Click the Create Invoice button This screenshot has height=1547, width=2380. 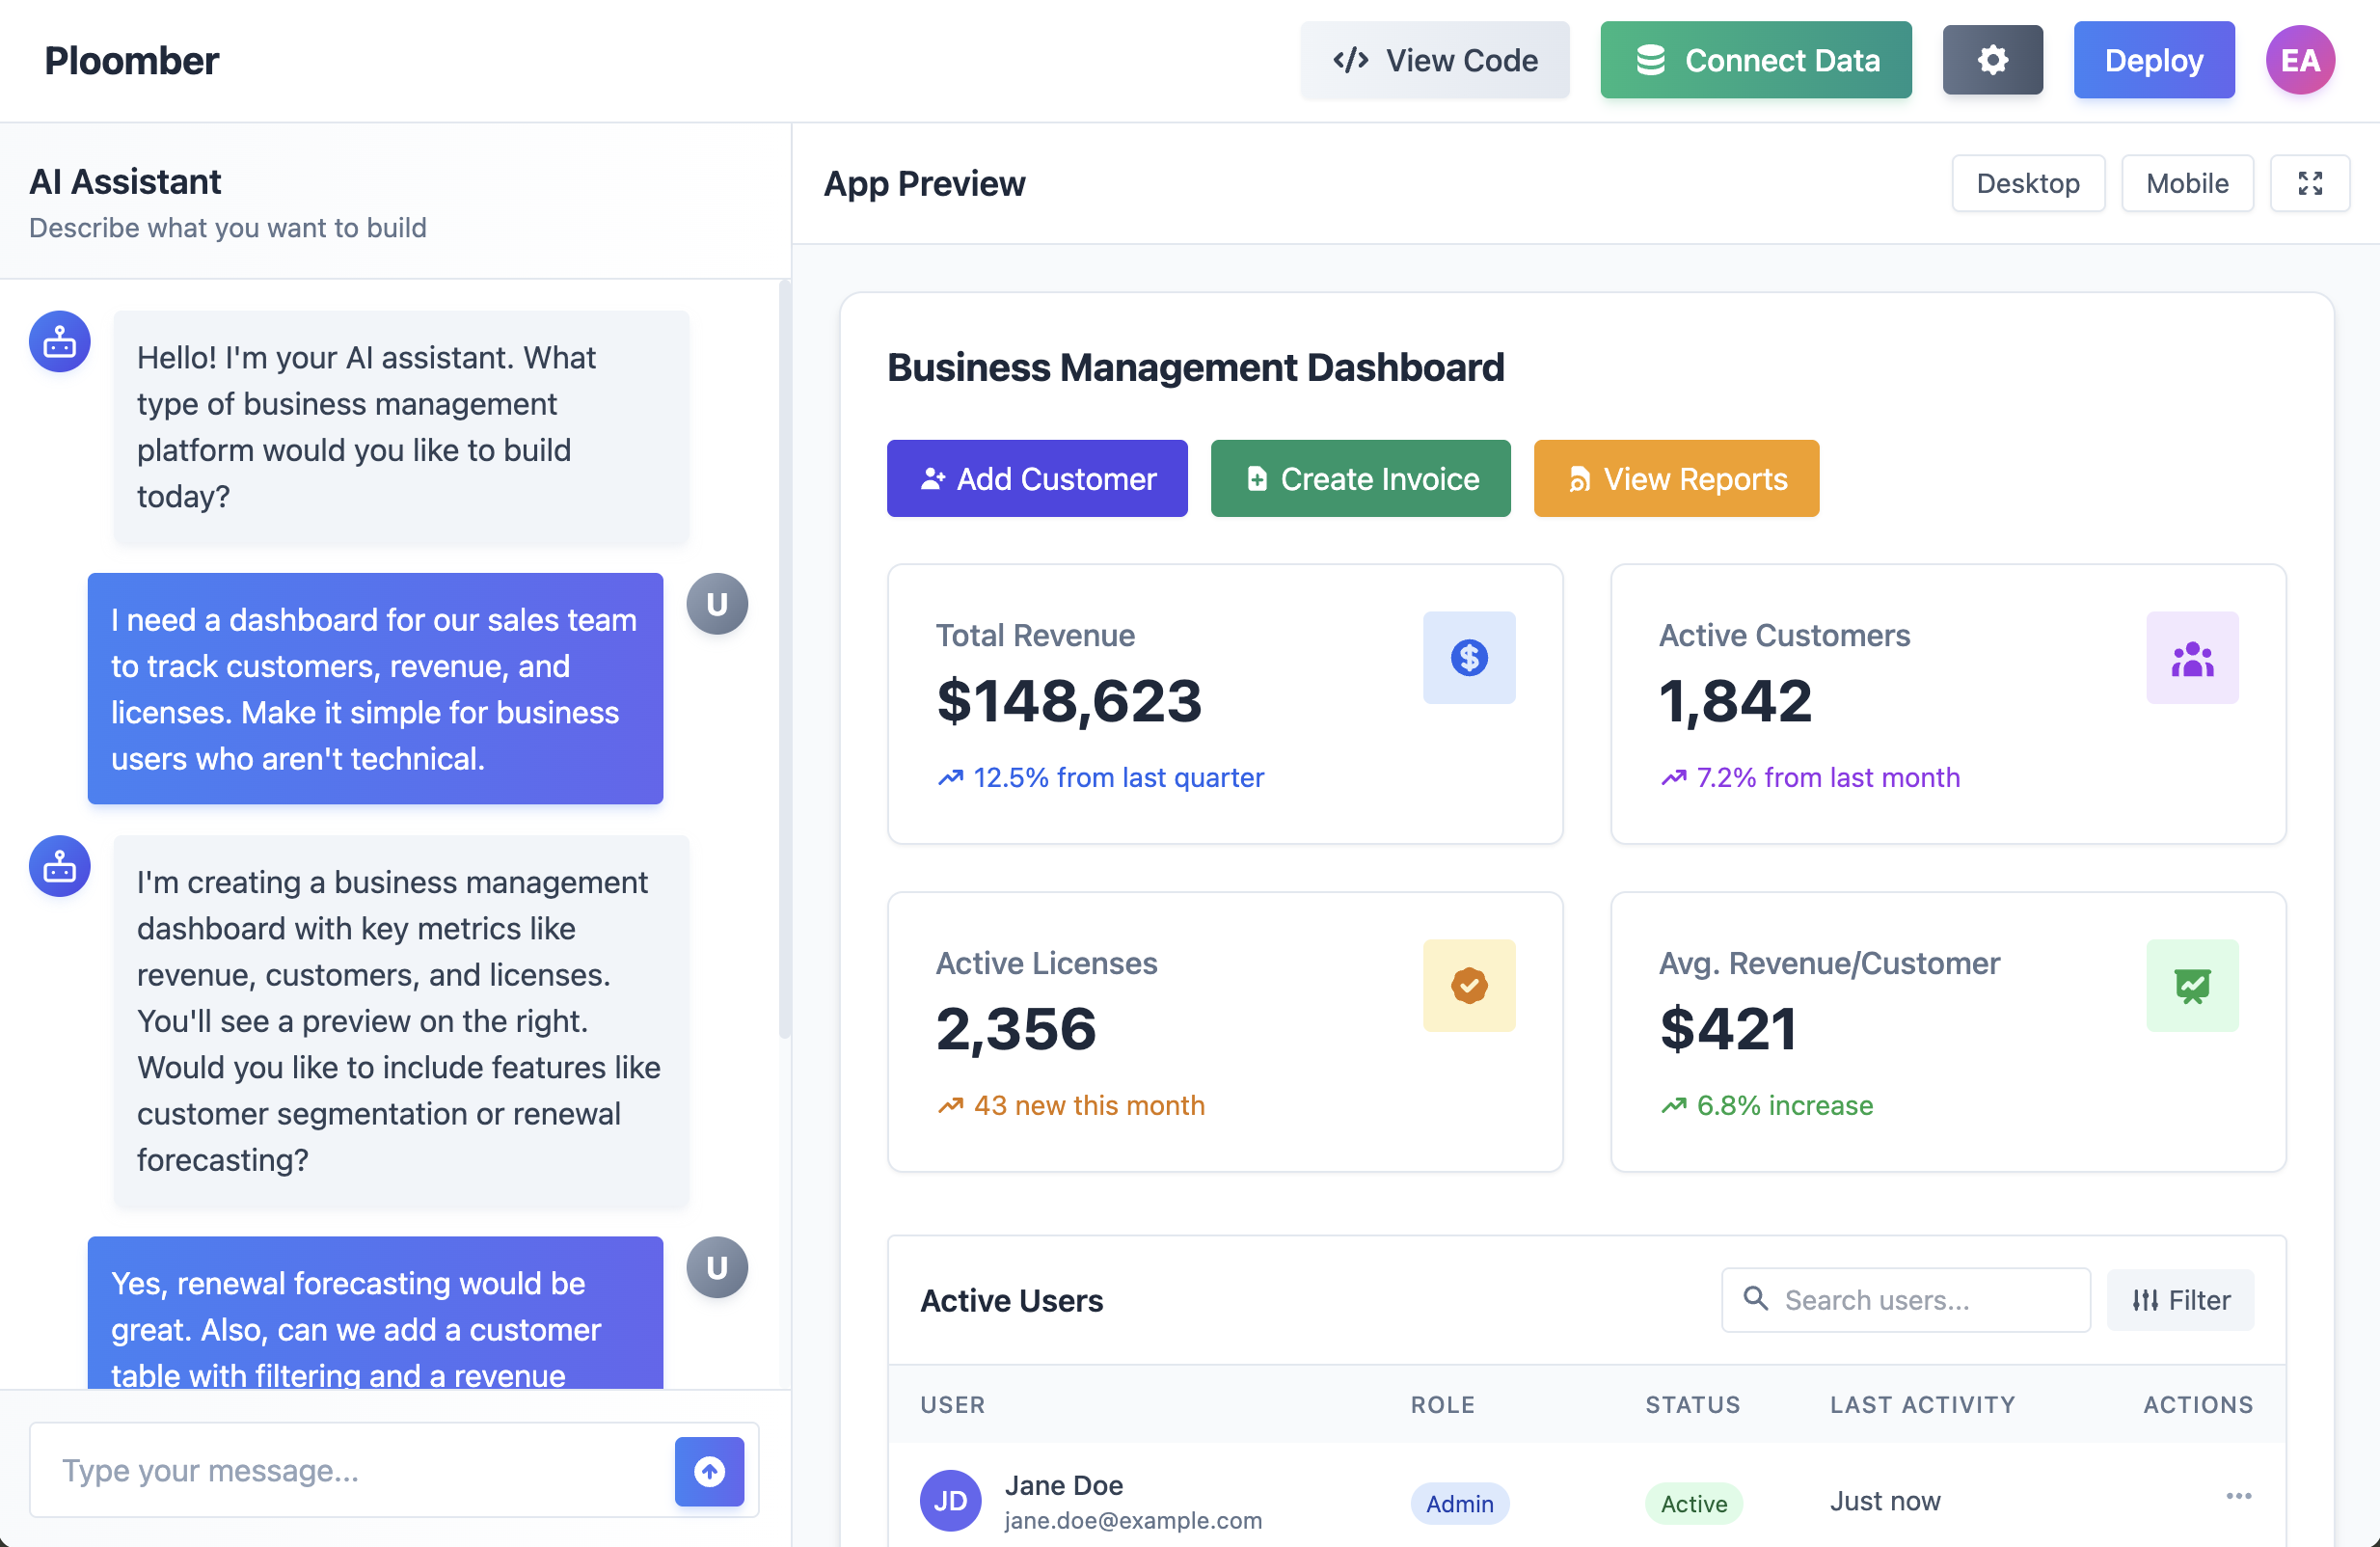[1360, 479]
